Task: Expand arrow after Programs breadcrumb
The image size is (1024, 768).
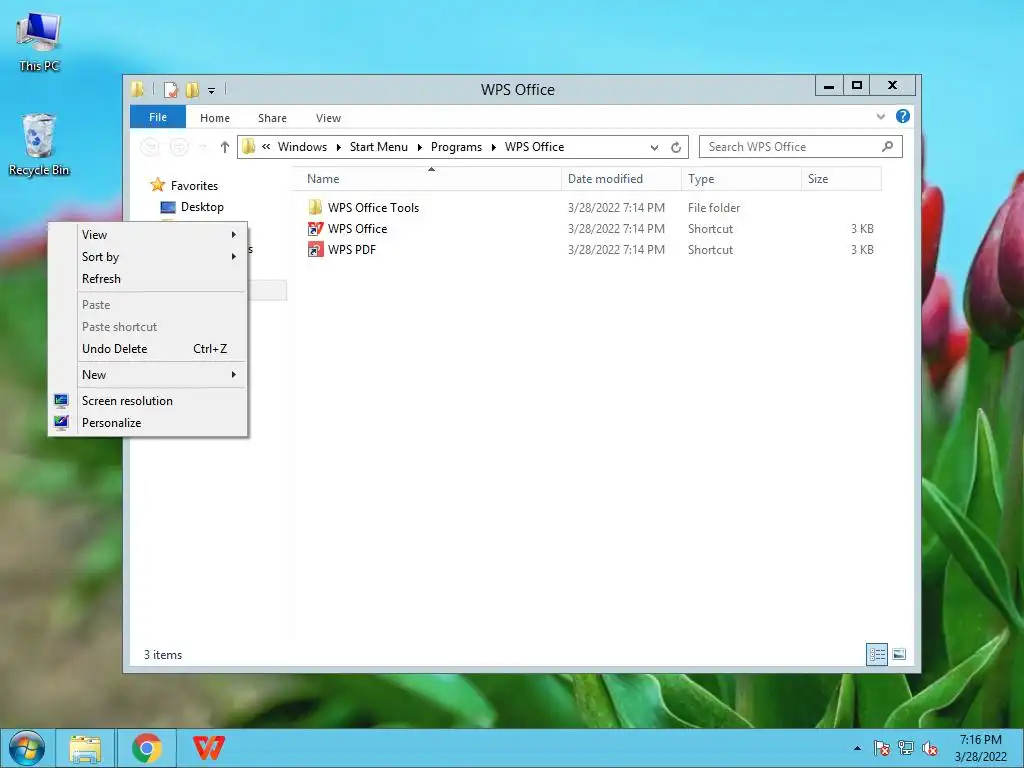Action: [x=493, y=148]
